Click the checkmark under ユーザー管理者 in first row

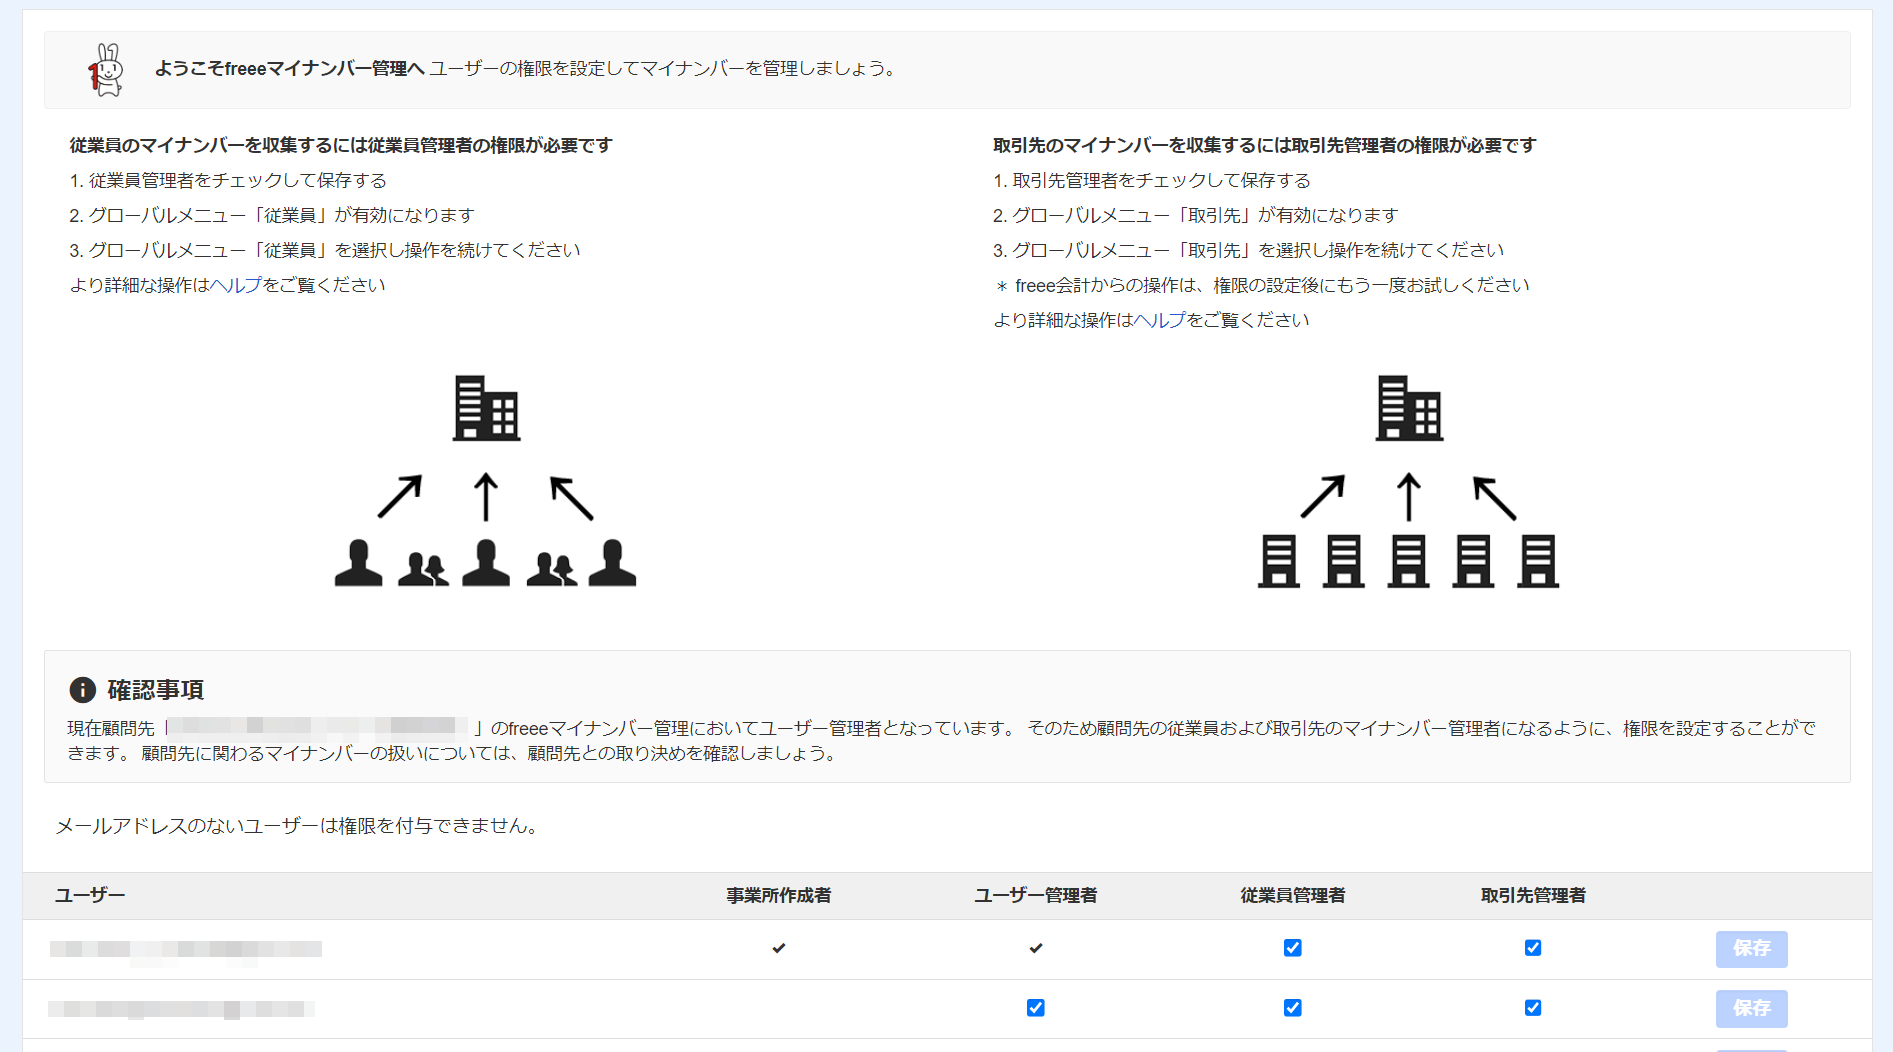click(1036, 948)
